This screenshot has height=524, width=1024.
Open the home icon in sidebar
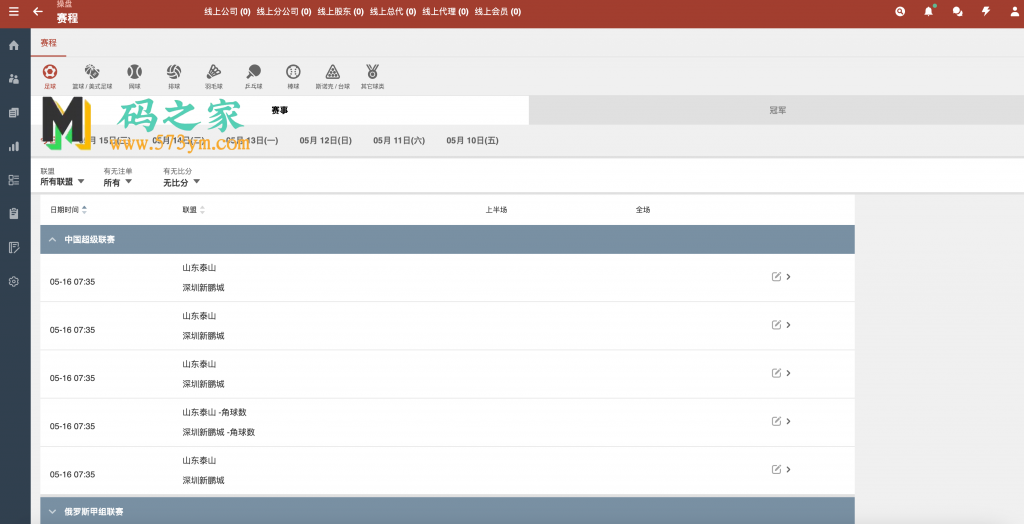pyautogui.click(x=14, y=46)
